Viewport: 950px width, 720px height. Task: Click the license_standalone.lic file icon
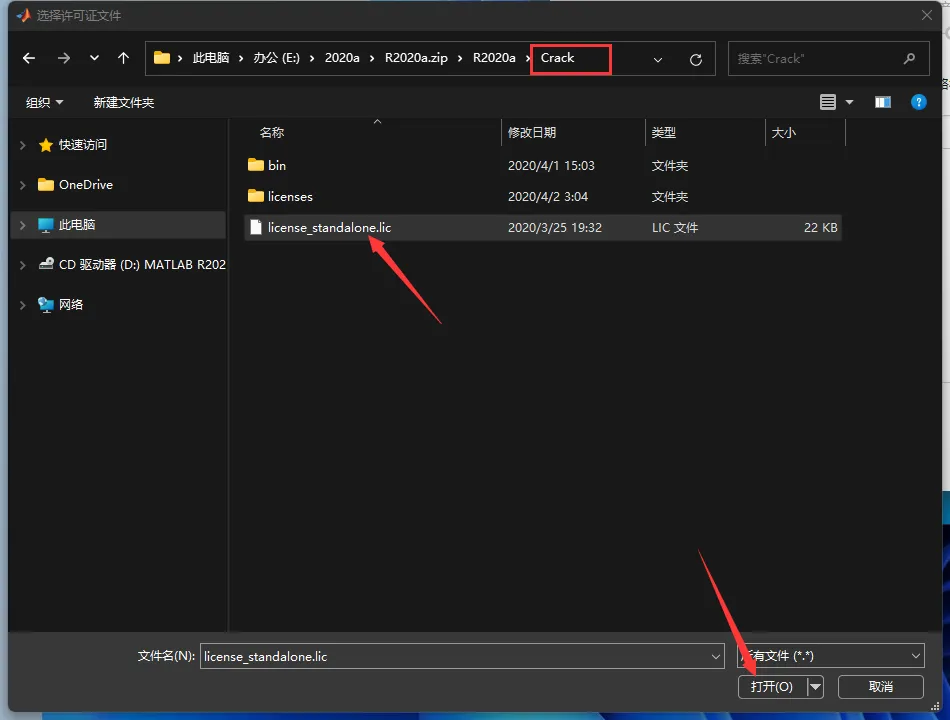[x=256, y=227]
